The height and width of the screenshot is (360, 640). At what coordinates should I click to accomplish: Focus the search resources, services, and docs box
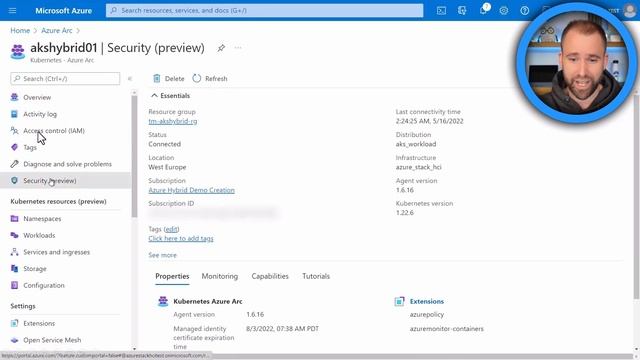(264, 11)
